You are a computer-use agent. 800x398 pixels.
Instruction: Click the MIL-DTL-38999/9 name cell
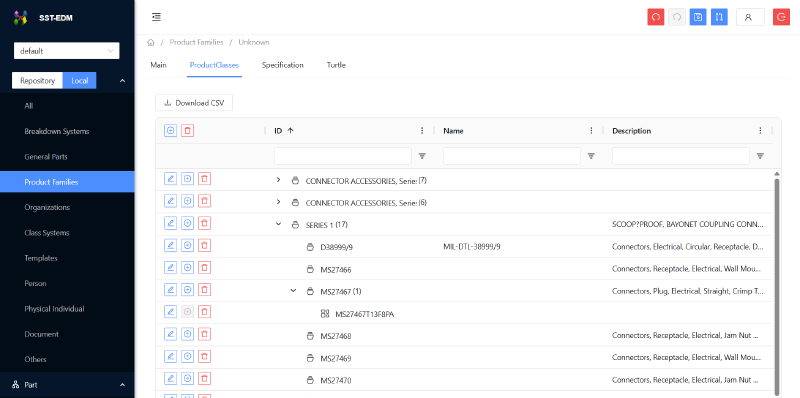(472, 247)
